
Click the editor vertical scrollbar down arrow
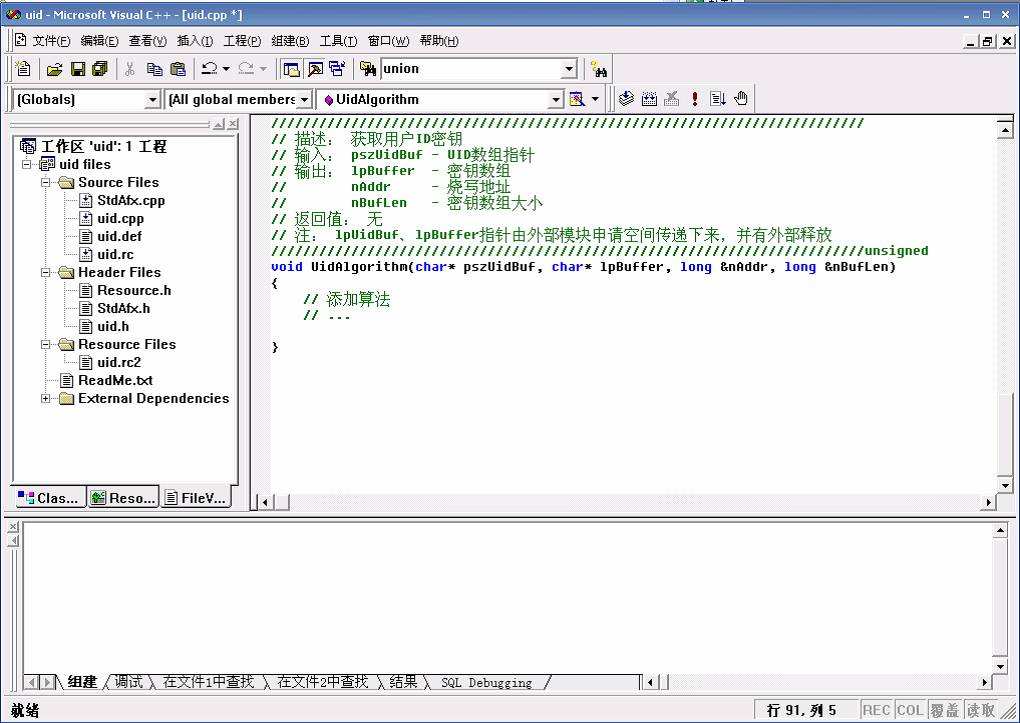tap(1005, 484)
